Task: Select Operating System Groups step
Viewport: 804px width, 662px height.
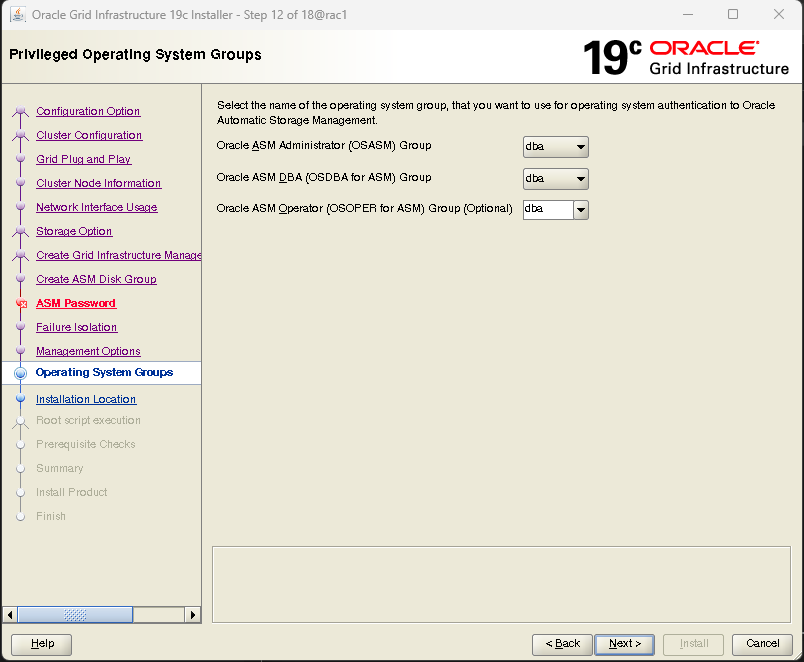Action: tap(104, 373)
